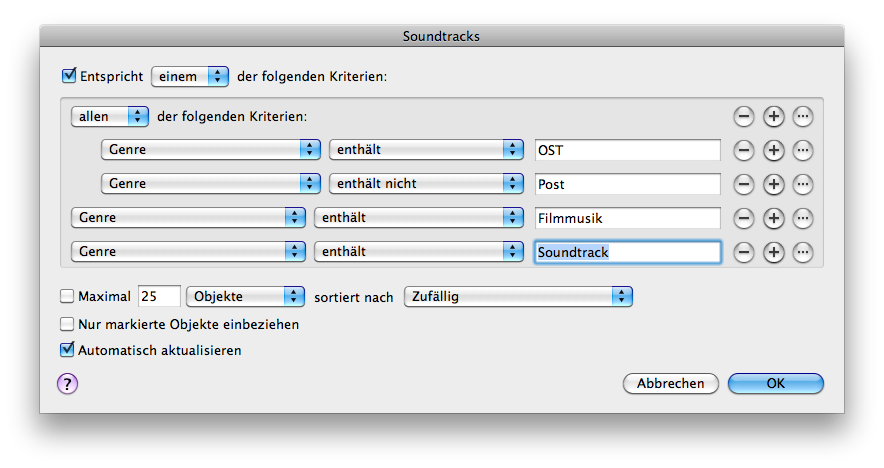The width and height of the screenshot is (884, 468).
Task: Open the 'enthält nicht' condition dropdown
Action: [426, 184]
